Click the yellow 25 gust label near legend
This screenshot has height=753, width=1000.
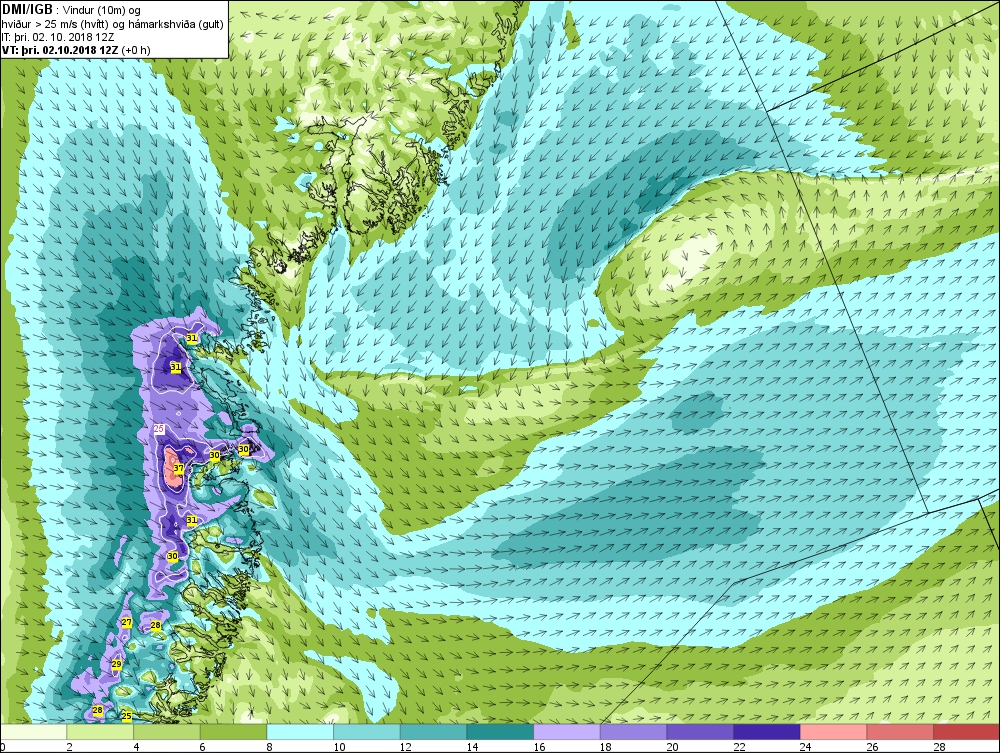pyautogui.click(x=126, y=716)
